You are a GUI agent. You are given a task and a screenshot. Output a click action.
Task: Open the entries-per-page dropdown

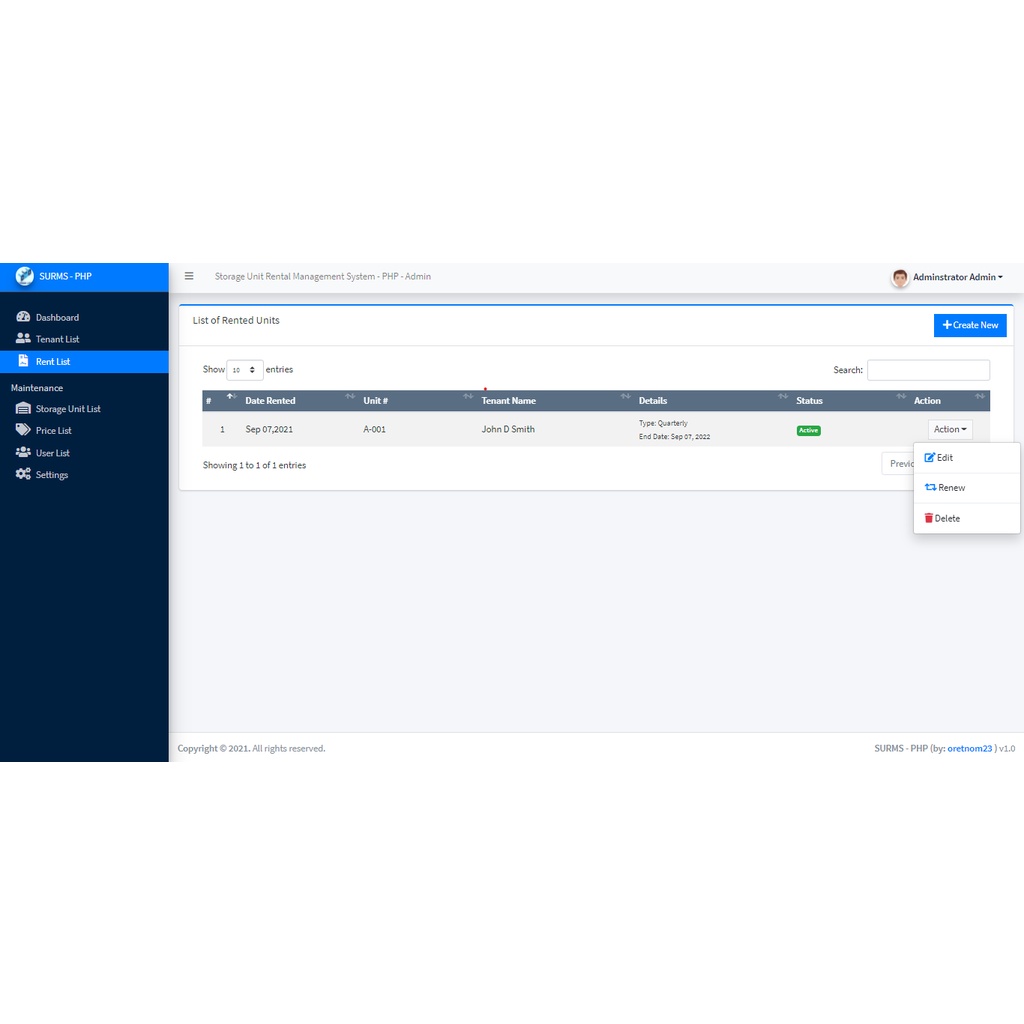pyautogui.click(x=245, y=370)
